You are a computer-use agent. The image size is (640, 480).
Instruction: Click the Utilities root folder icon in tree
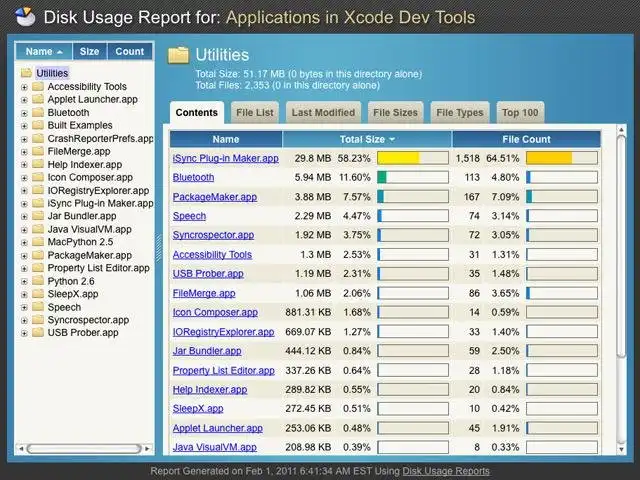(26, 73)
